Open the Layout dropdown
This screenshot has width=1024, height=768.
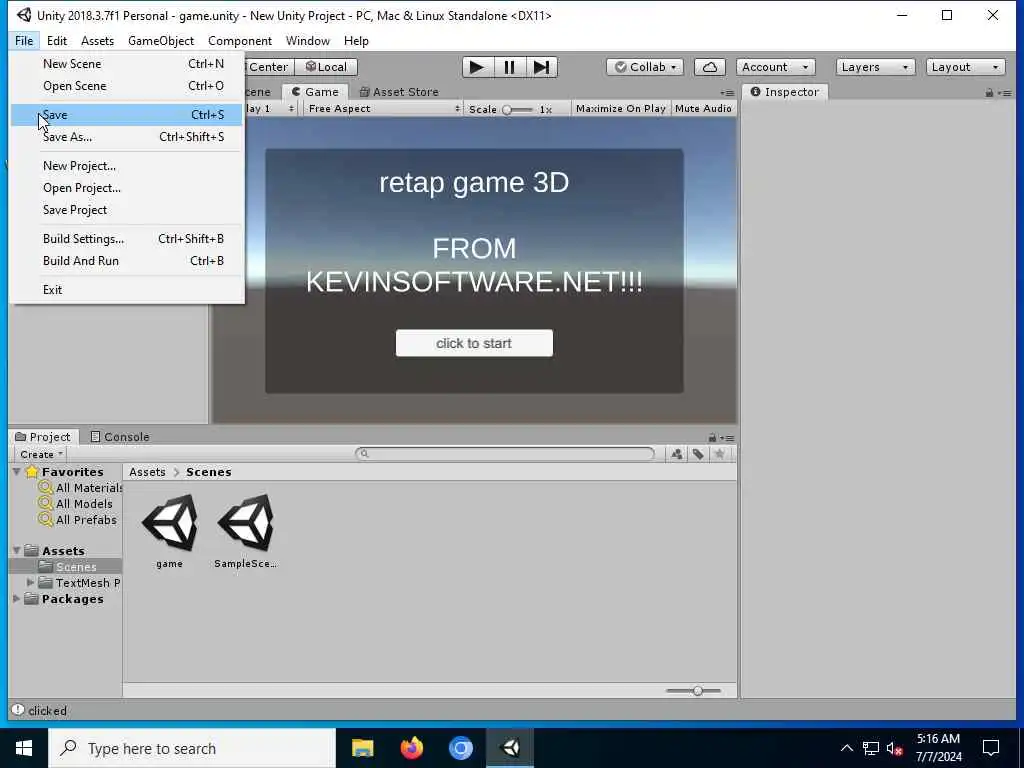tap(965, 67)
